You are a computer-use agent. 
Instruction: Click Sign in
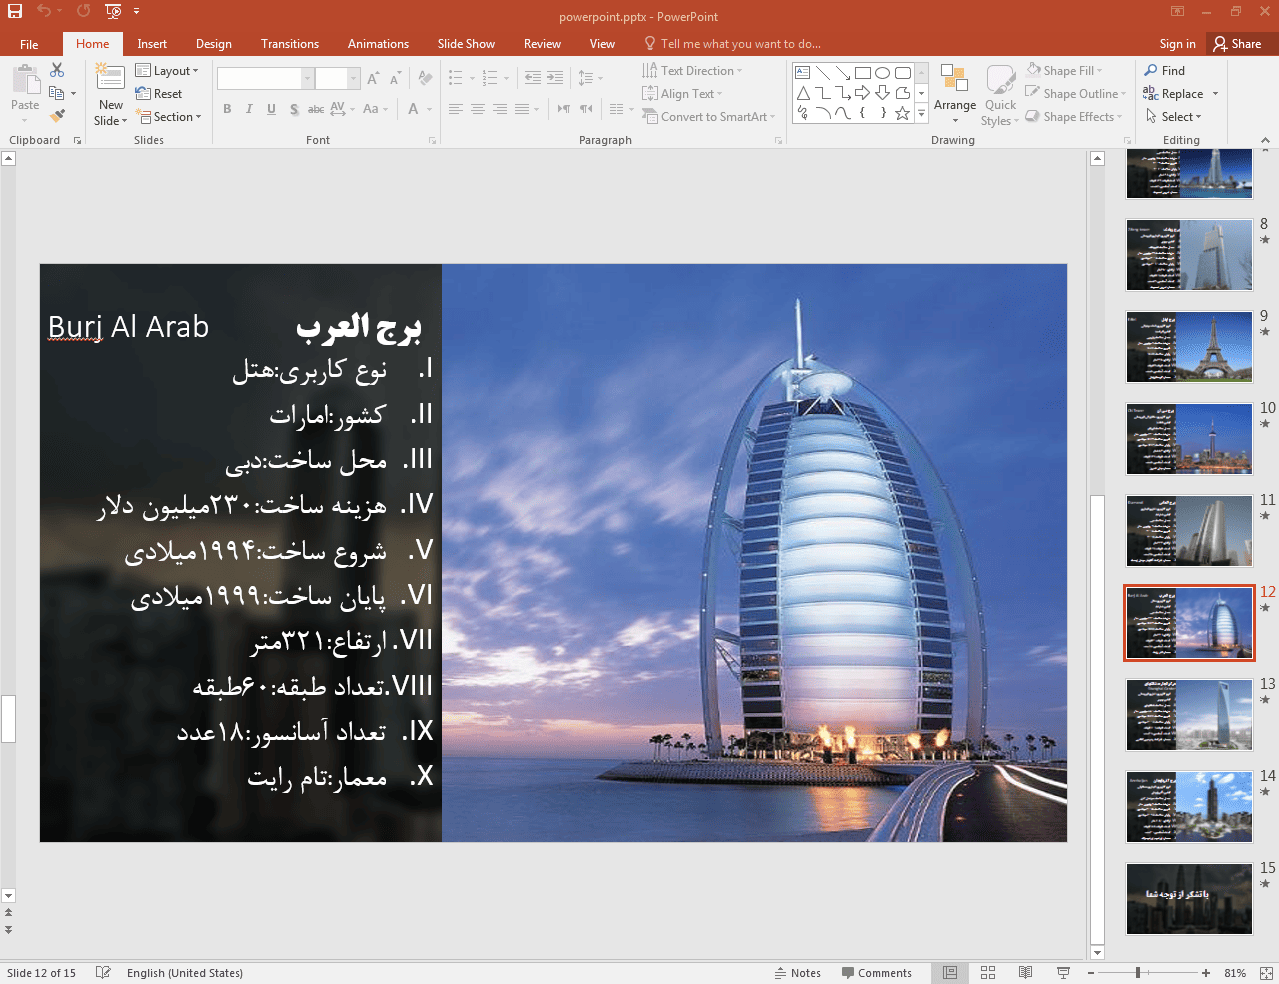coord(1177,44)
